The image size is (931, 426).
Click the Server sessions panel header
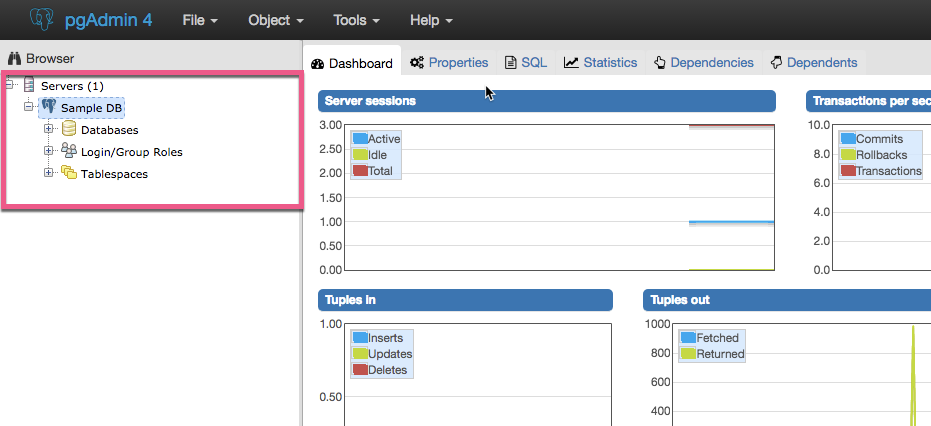pyautogui.click(x=547, y=101)
